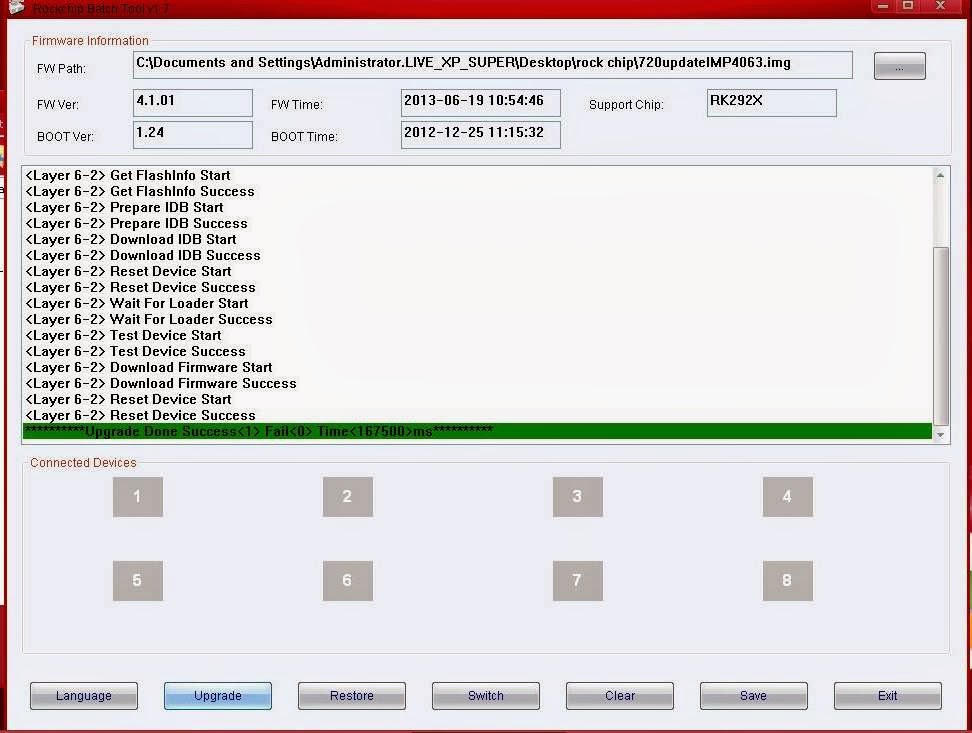Click the Upgrade button
The image size is (972, 733).
point(217,695)
